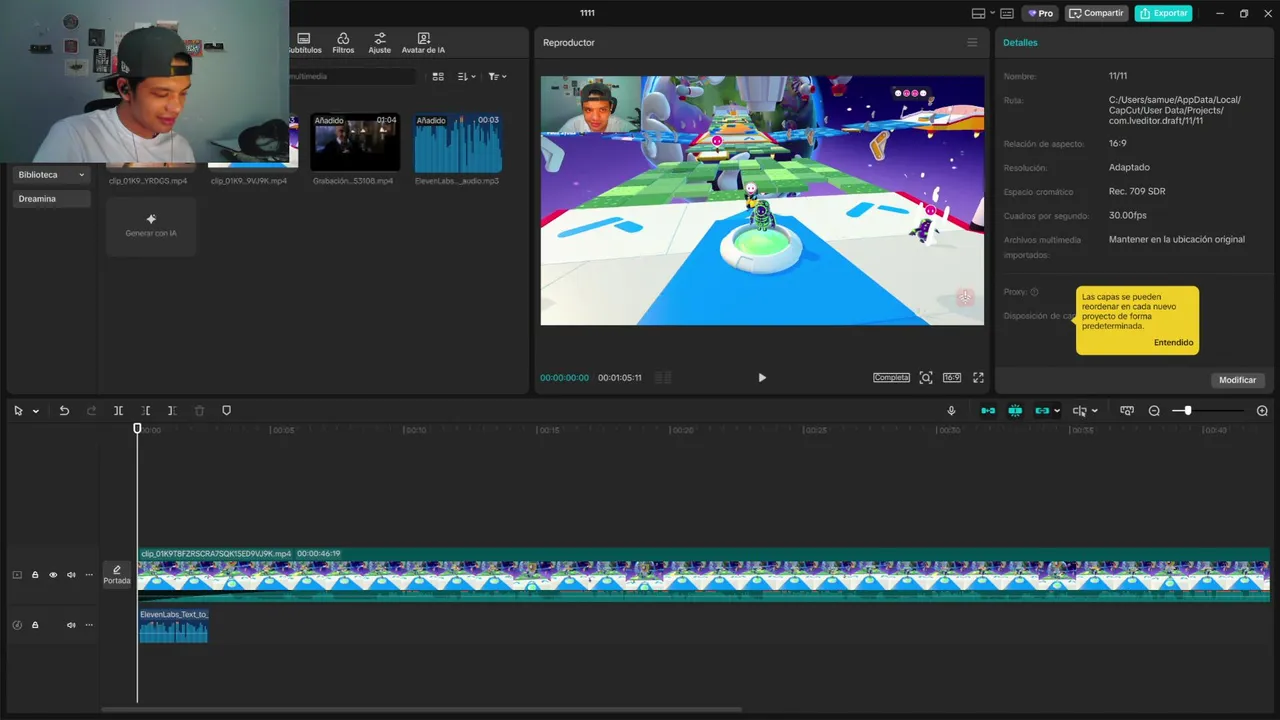Undo the last action
The height and width of the screenshot is (720, 1280).
[x=64, y=411]
